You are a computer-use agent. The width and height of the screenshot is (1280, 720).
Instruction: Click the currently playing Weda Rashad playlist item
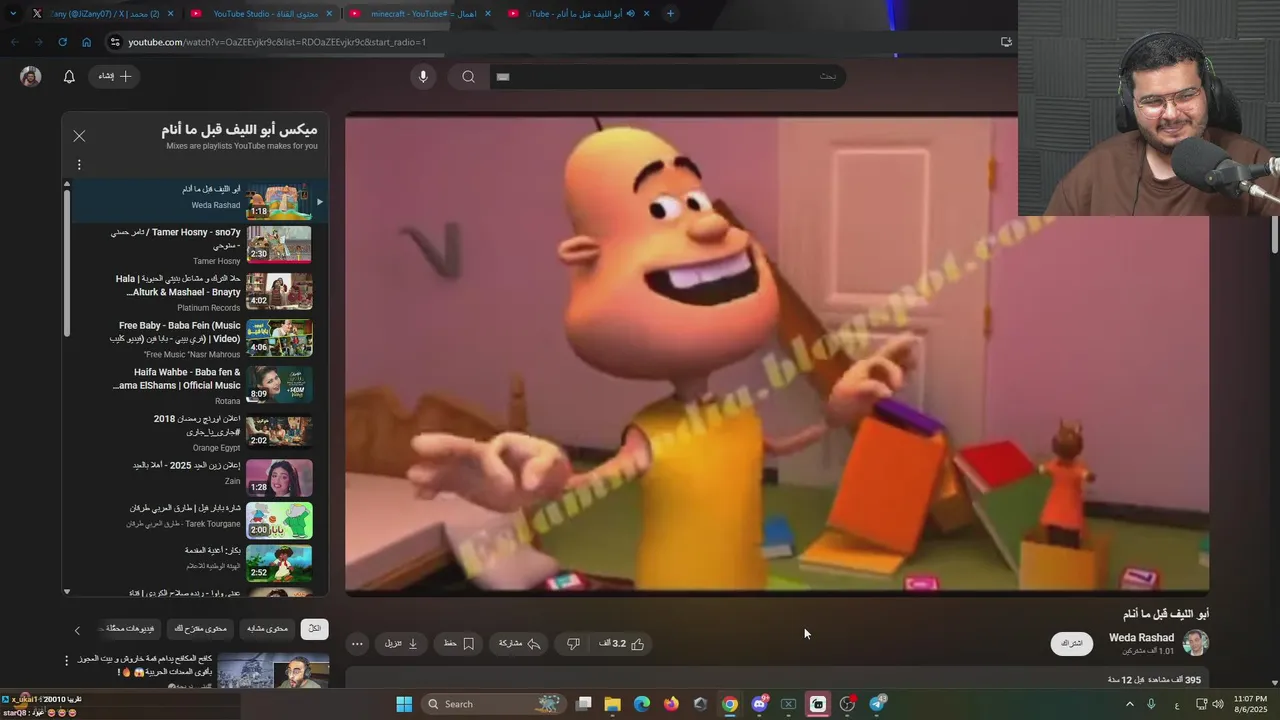click(x=198, y=200)
